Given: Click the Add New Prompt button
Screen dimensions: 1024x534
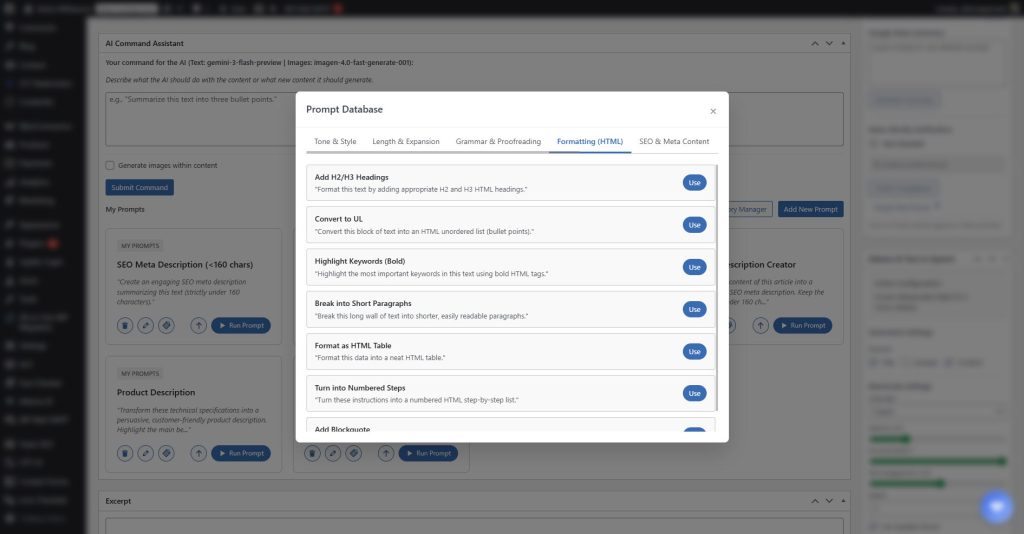Looking at the screenshot, I should (x=811, y=209).
